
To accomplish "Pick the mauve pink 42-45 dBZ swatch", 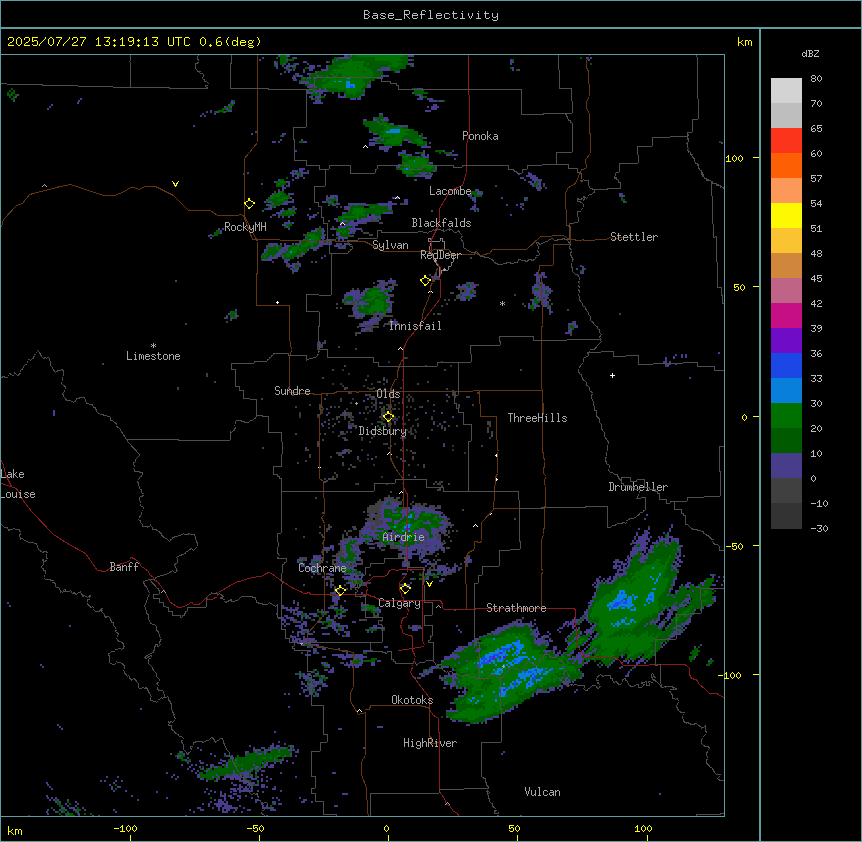I will coord(786,291).
